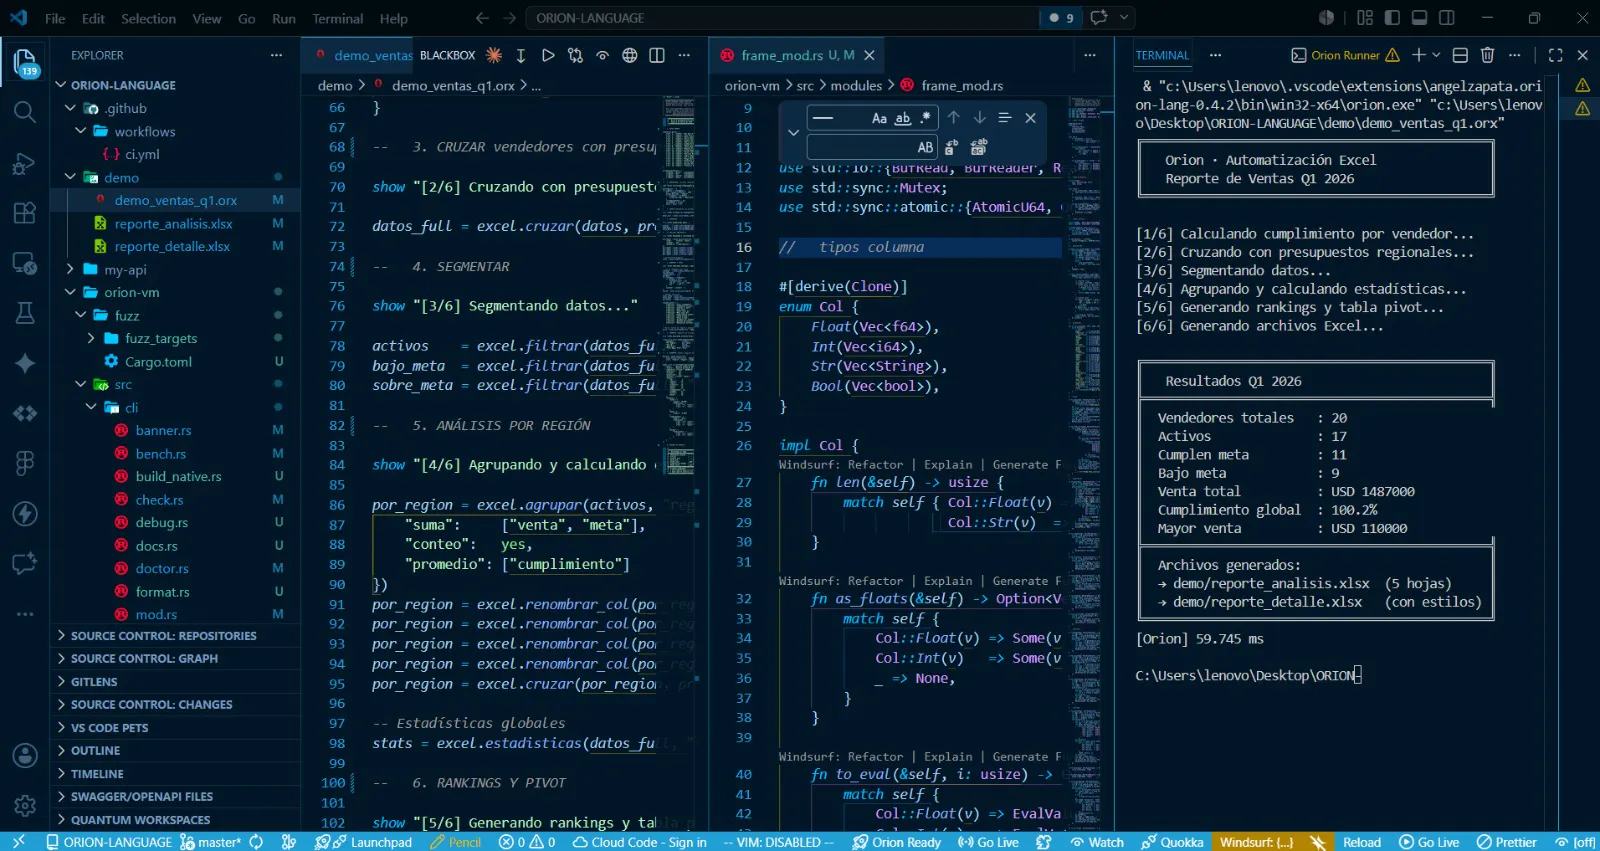The height and width of the screenshot is (851, 1600).
Task: Kill terminal with trash icon
Action: click(1487, 55)
